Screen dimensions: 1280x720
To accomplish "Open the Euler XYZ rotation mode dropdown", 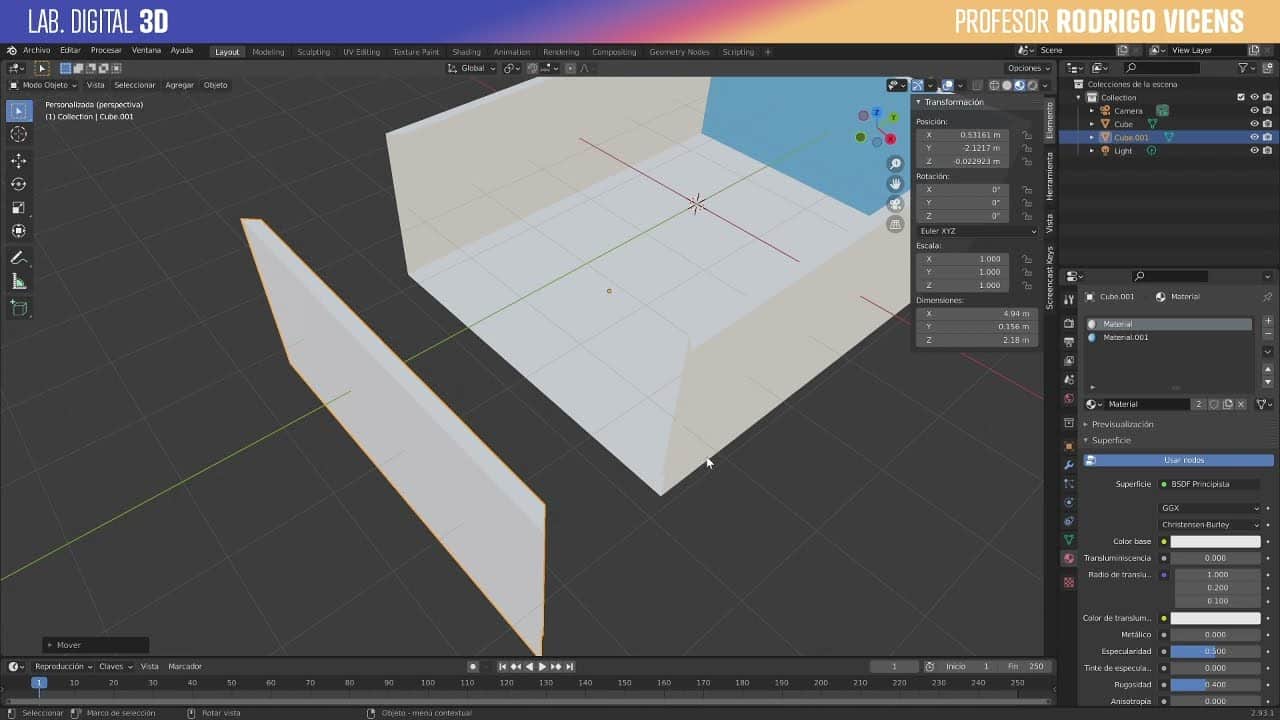I will (977, 231).
